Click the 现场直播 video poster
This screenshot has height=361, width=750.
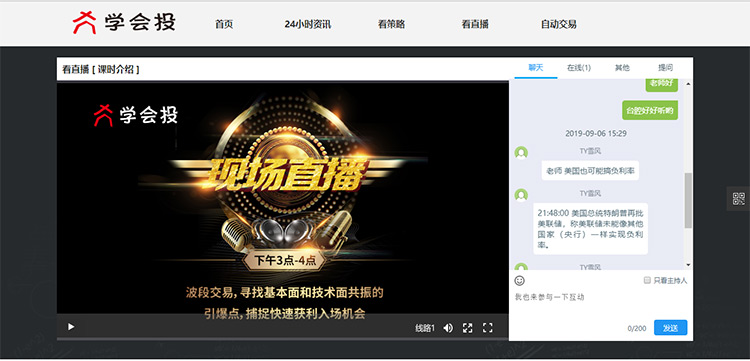pyautogui.click(x=283, y=197)
